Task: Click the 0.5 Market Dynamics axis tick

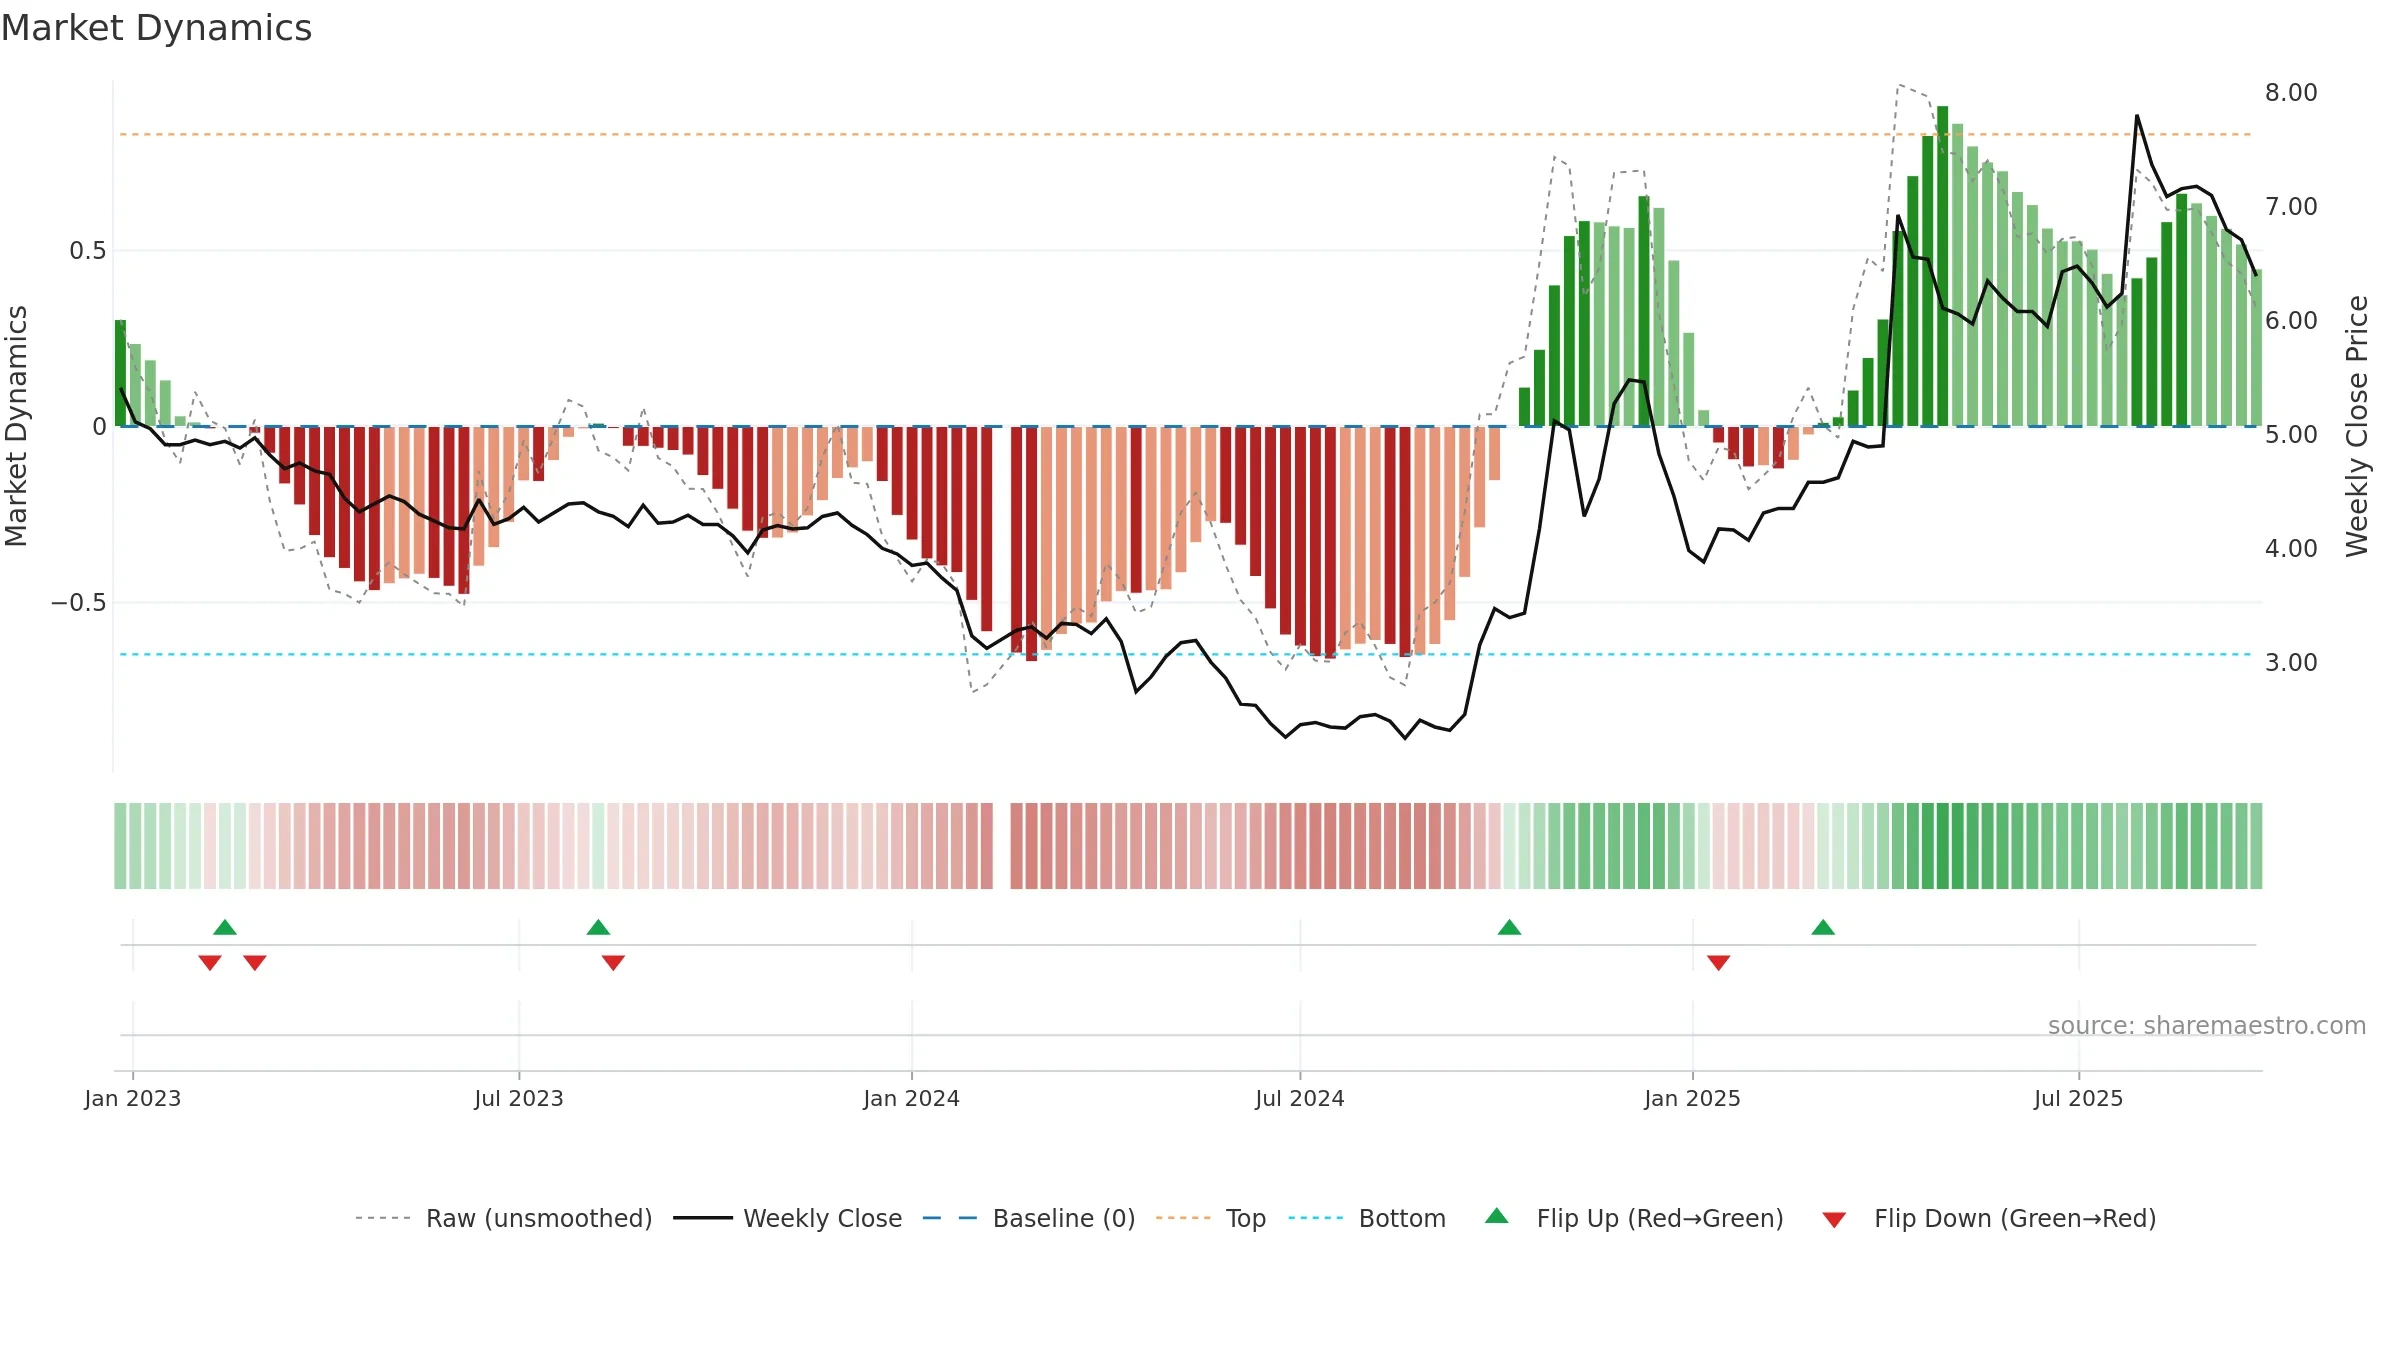Action: click(88, 250)
